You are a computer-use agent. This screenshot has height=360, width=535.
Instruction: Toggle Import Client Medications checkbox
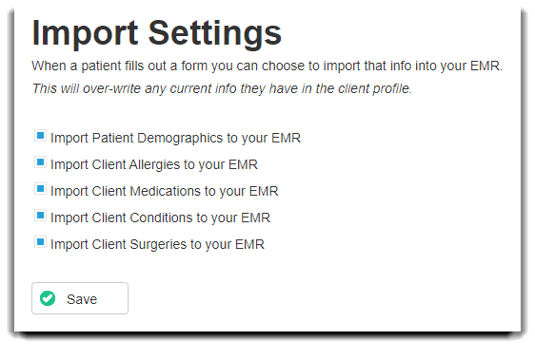40,189
